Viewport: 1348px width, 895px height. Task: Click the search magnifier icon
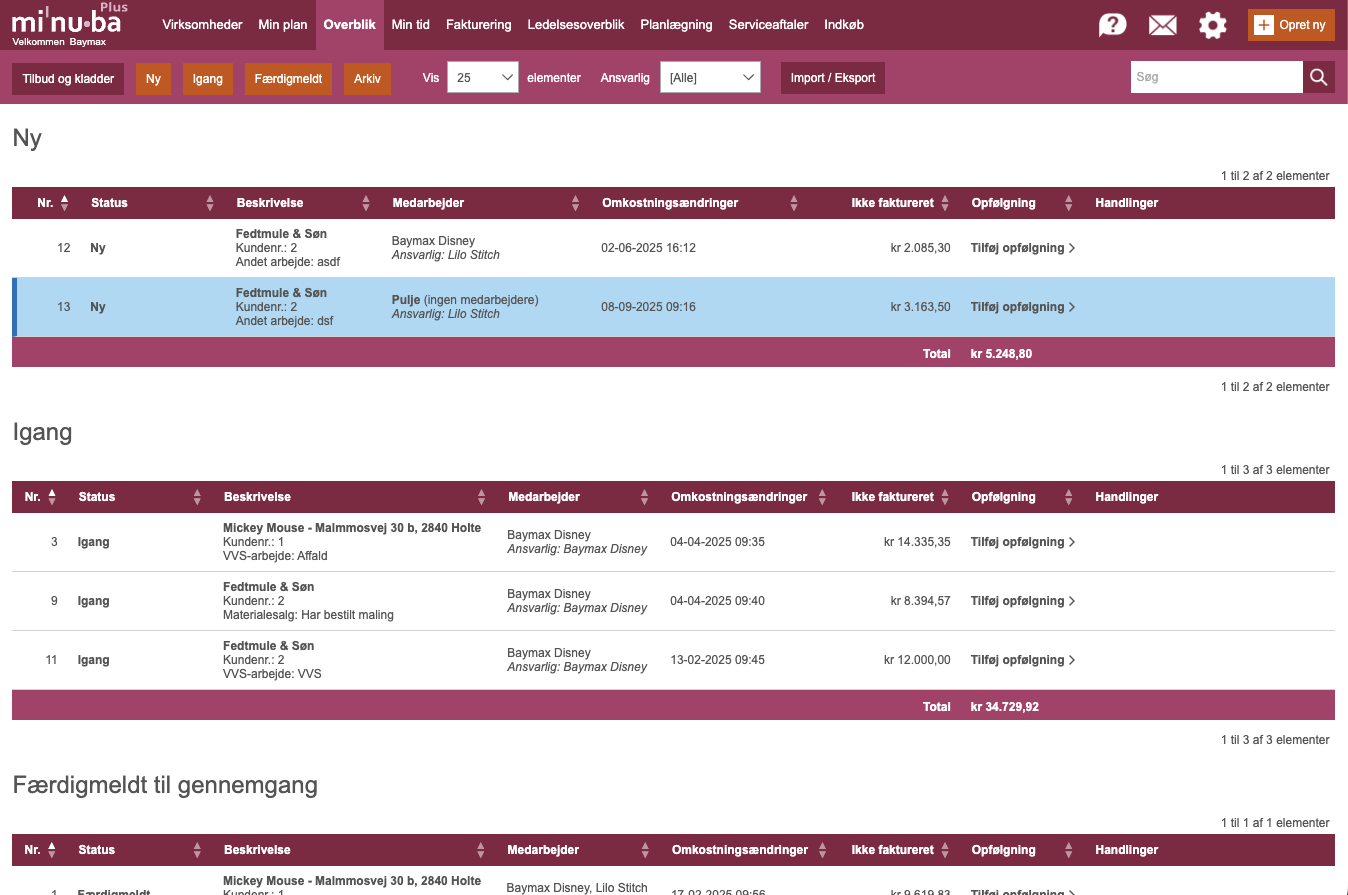[x=1318, y=77]
